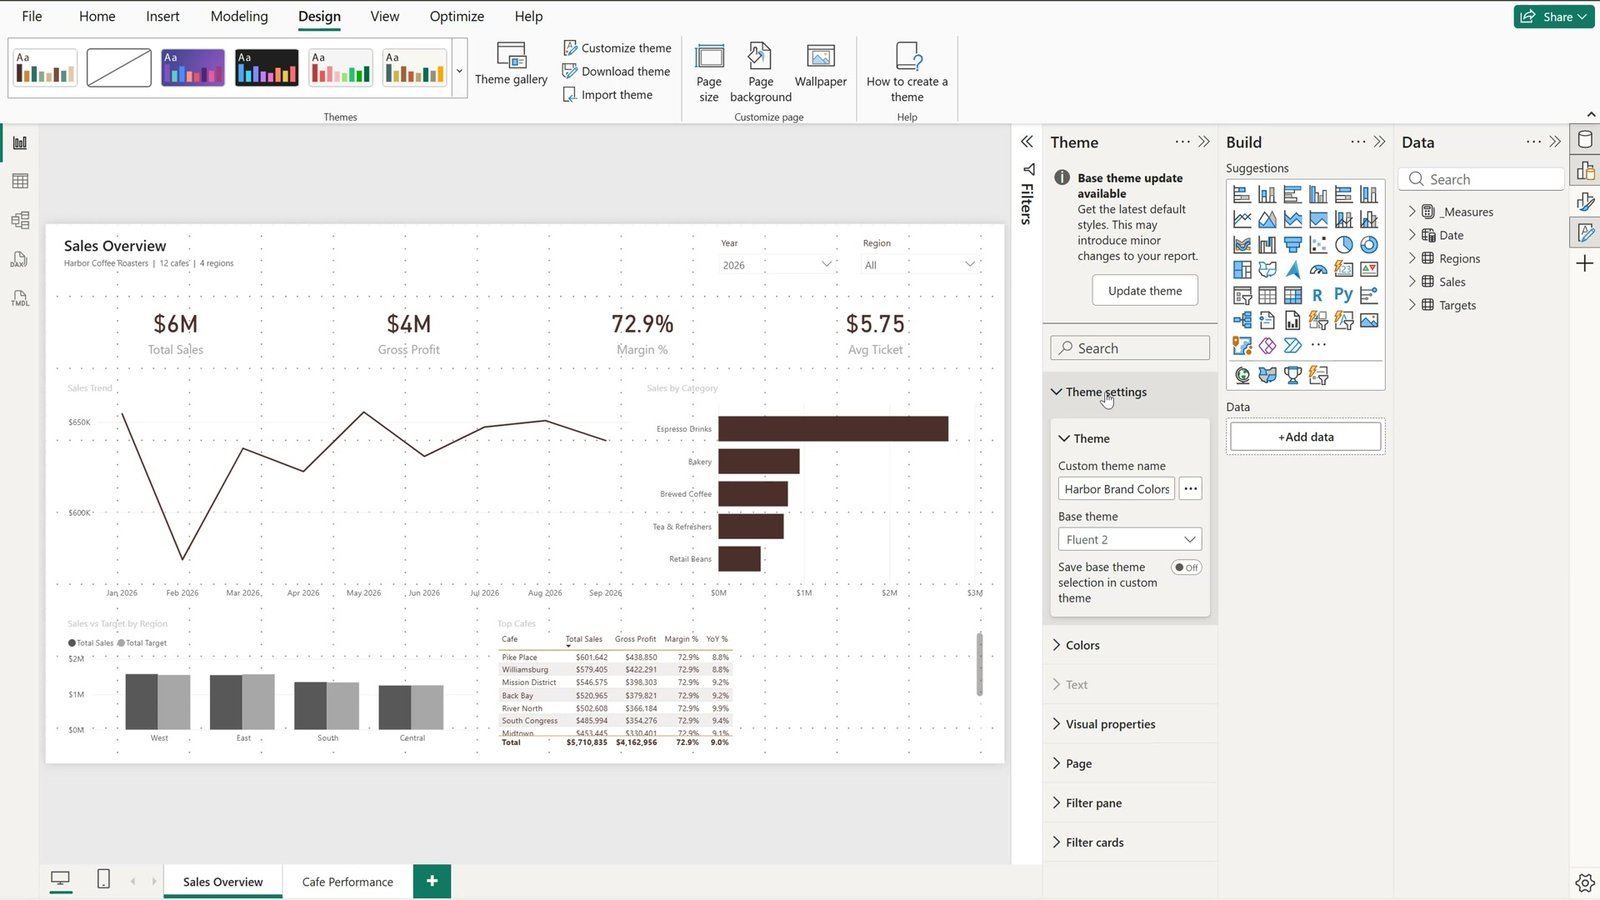This screenshot has height=900, width=1600.
Task: Insert the R script visual
Action: [1318, 295]
